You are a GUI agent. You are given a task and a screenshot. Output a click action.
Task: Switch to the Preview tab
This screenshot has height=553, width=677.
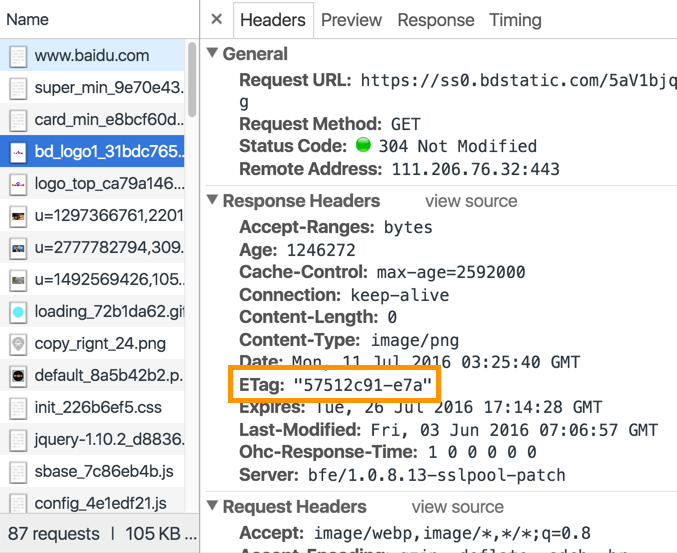(351, 20)
